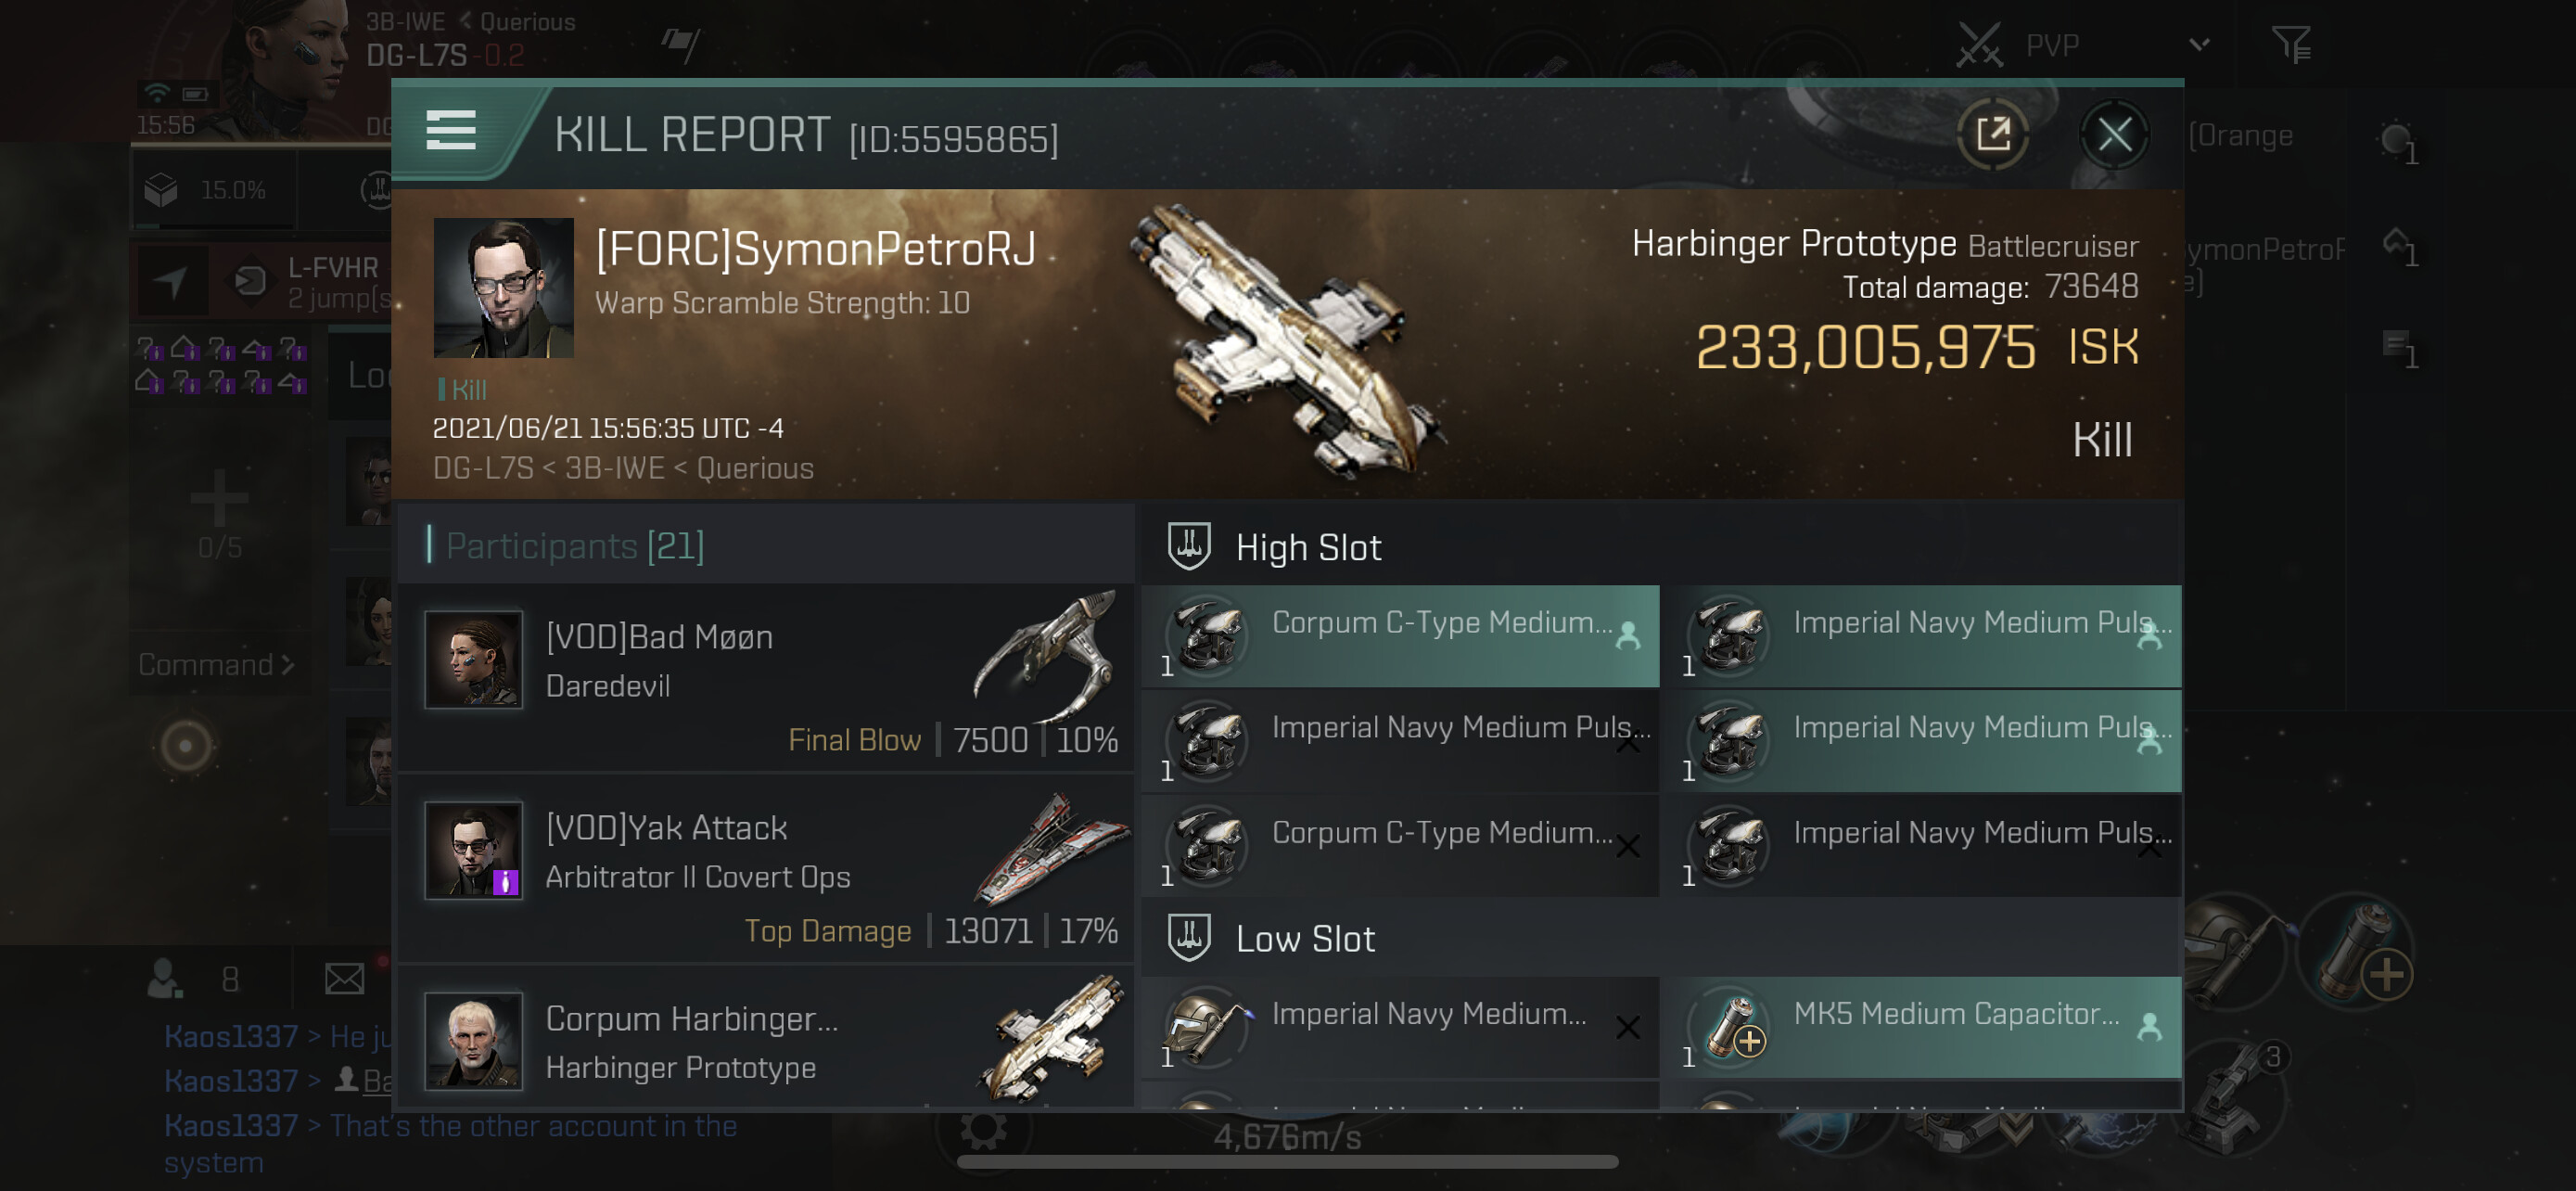Click SymonPetroRJ's victim portrait

503,288
